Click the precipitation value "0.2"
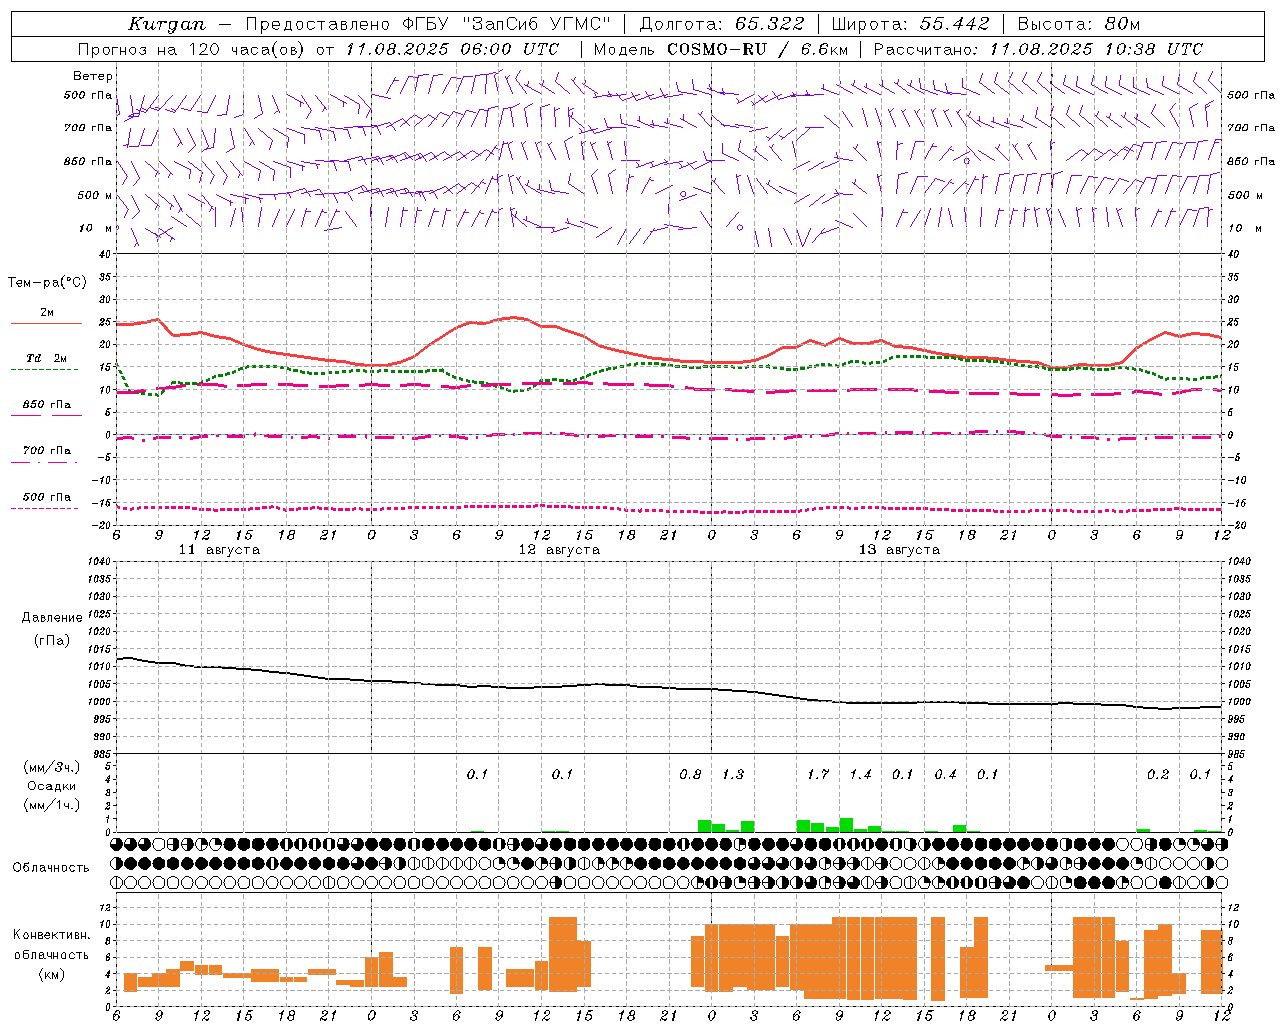 coord(1158,775)
